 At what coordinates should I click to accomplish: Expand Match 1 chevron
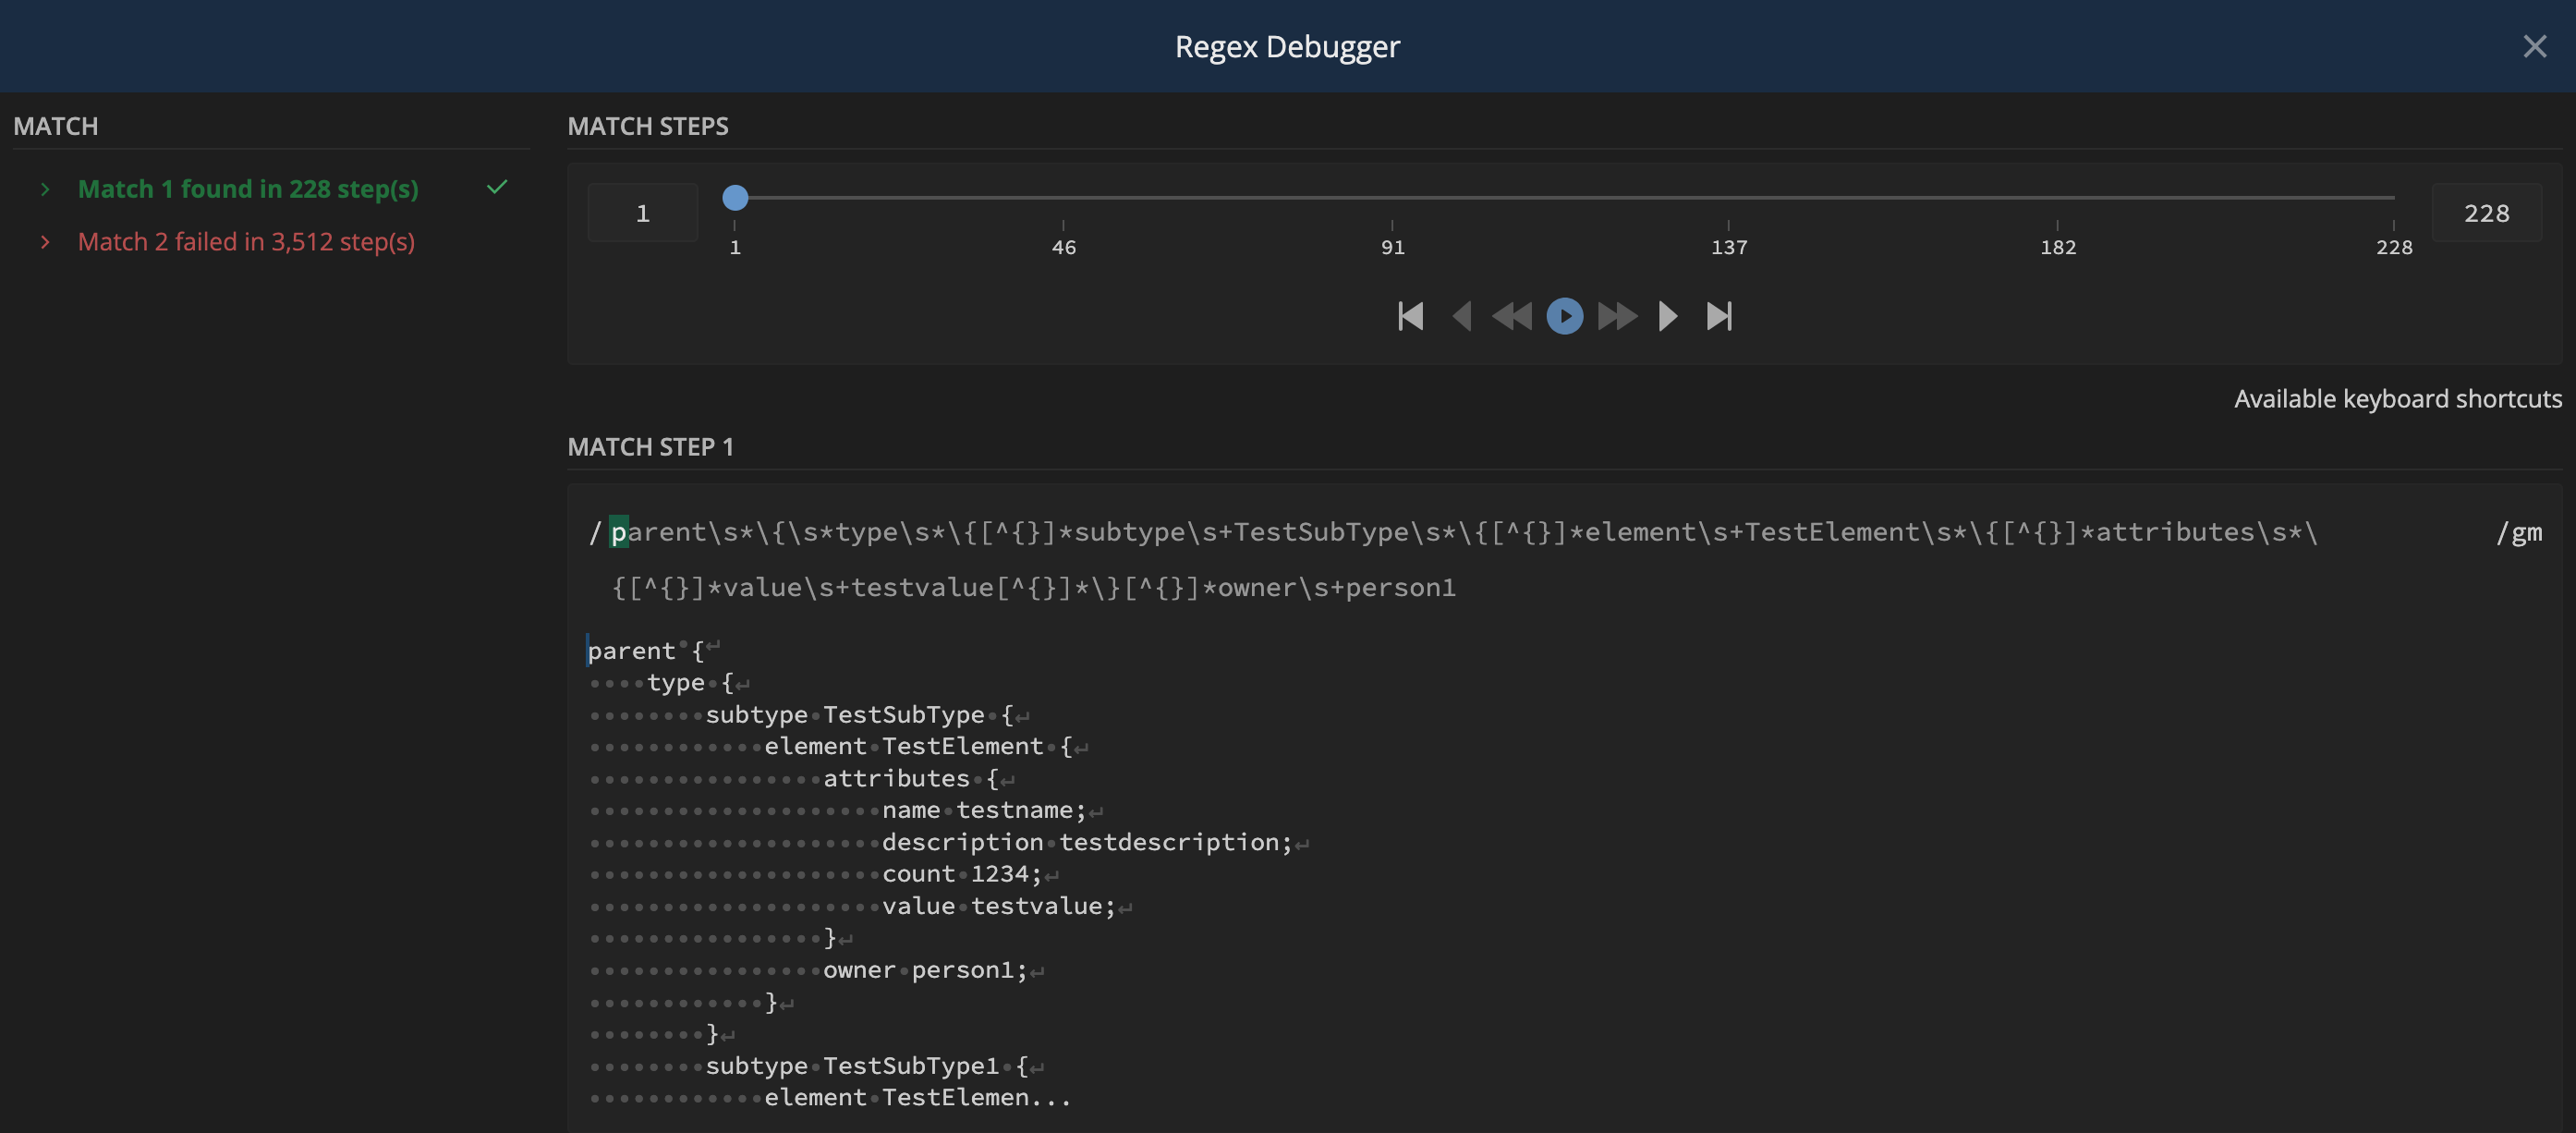45,189
